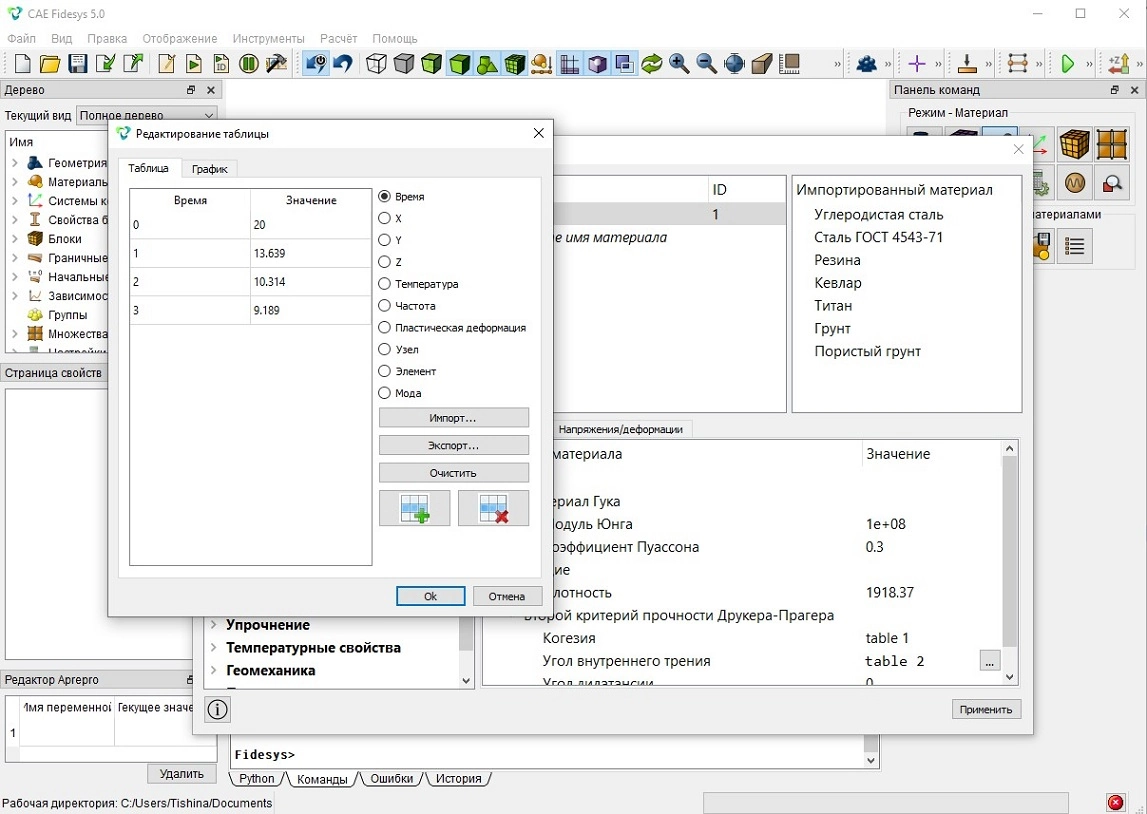1147x814 pixels.
Task: Click the brown beam profile icon
Action: click(x=761, y=64)
